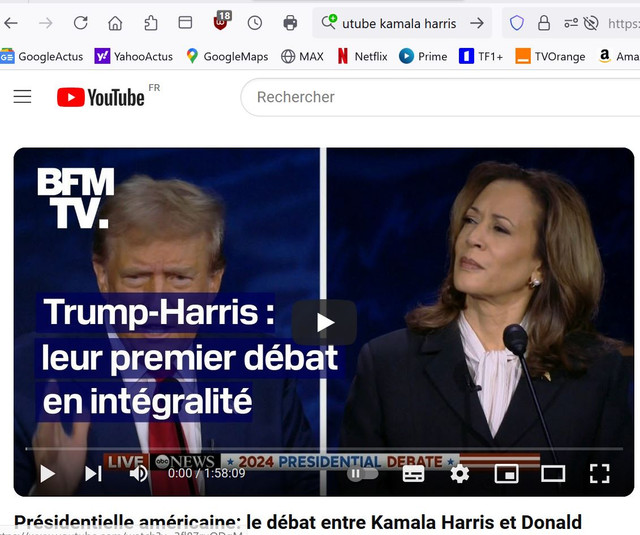Click the Rechercher search field

[441, 97]
